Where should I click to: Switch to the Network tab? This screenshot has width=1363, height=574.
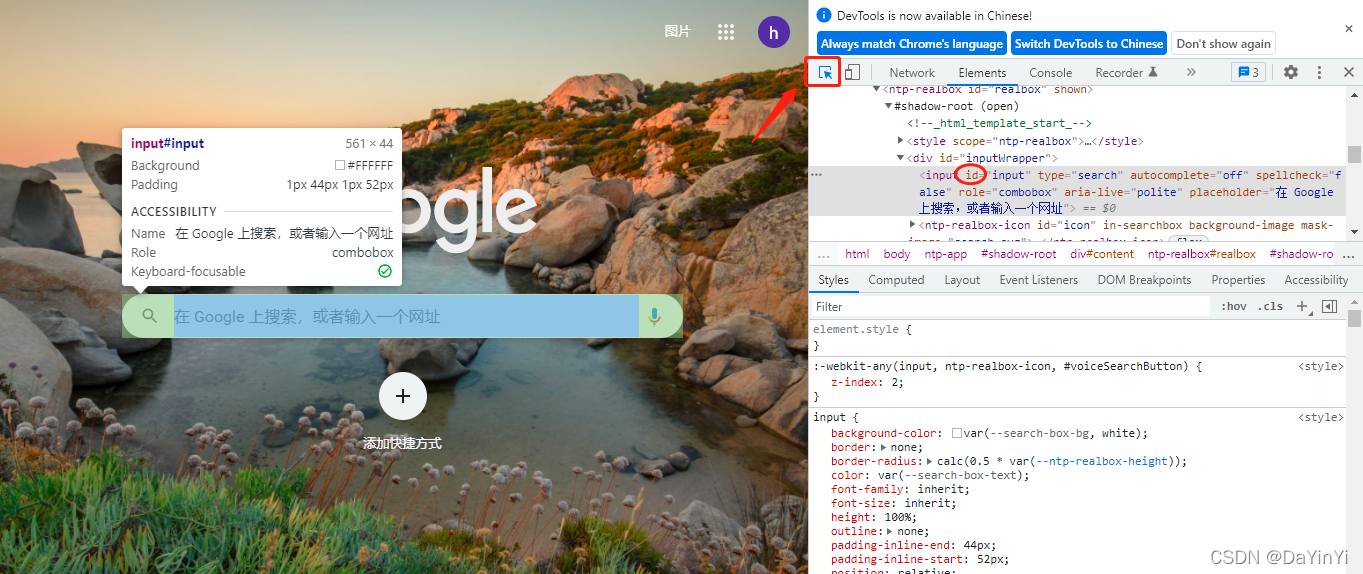(912, 72)
